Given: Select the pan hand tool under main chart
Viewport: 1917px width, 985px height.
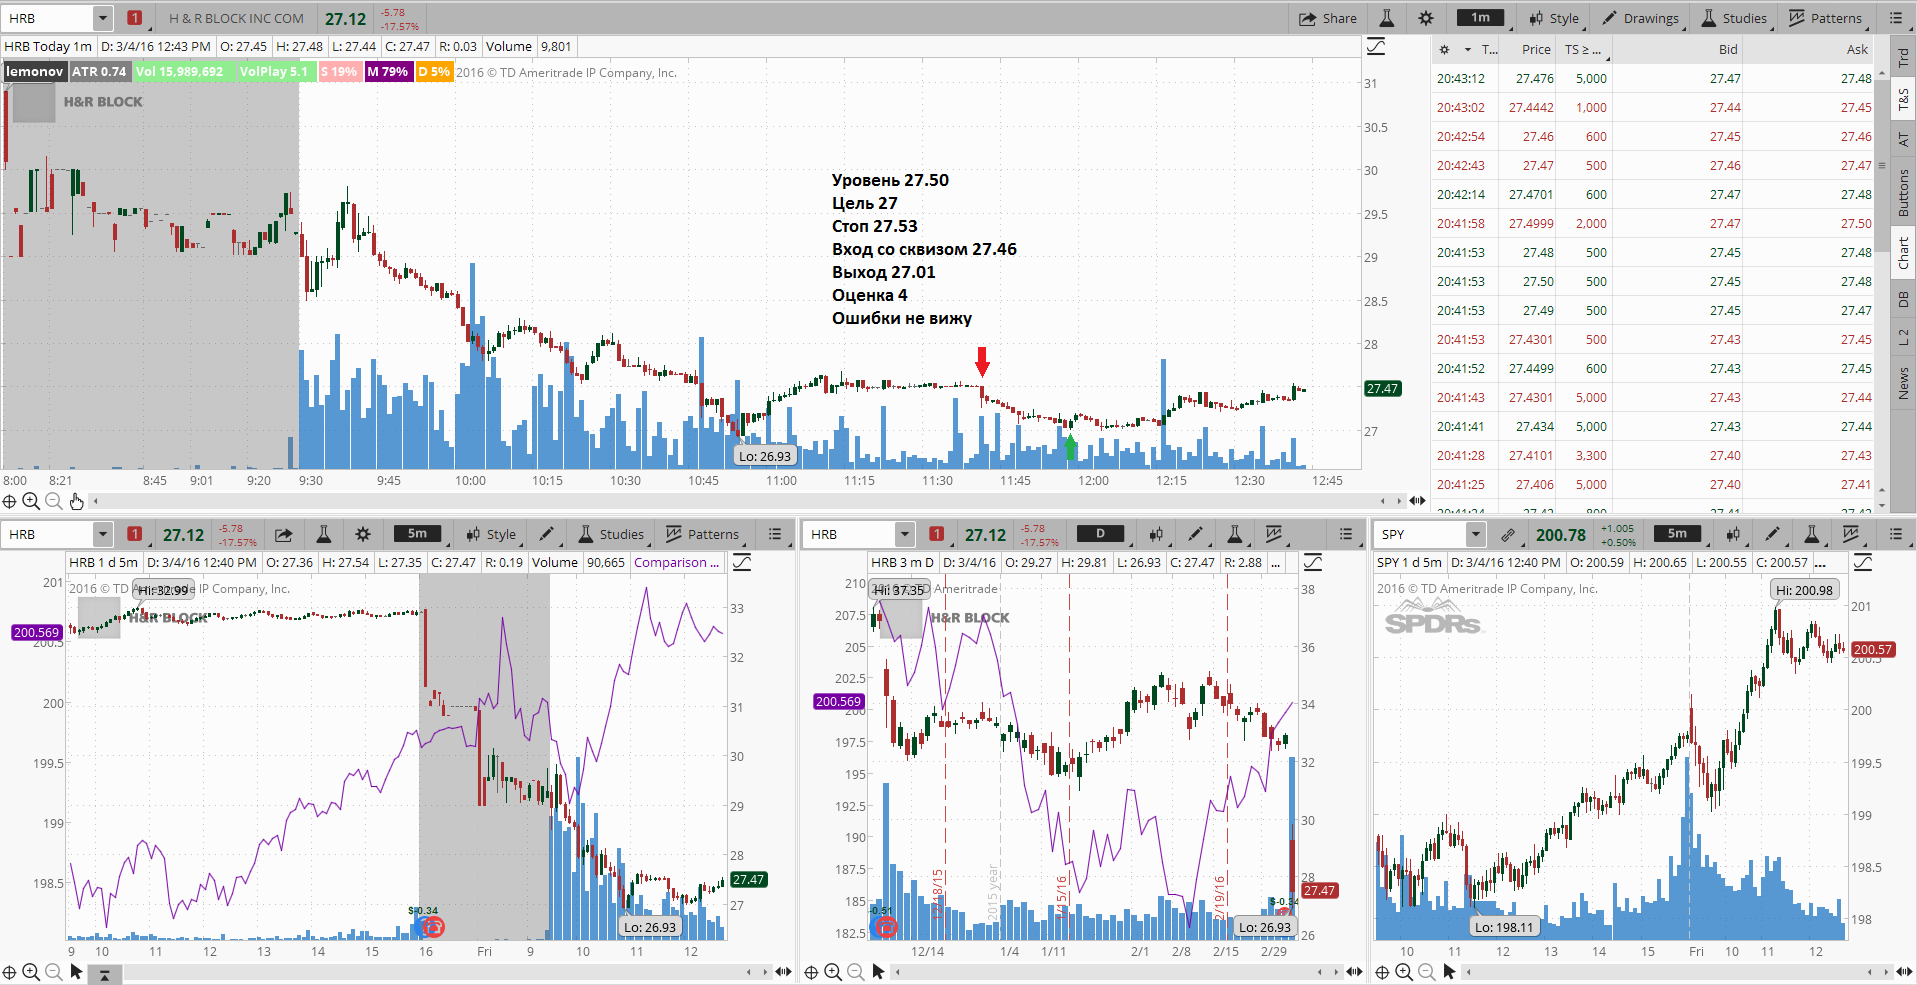Looking at the screenshot, I should point(77,501).
